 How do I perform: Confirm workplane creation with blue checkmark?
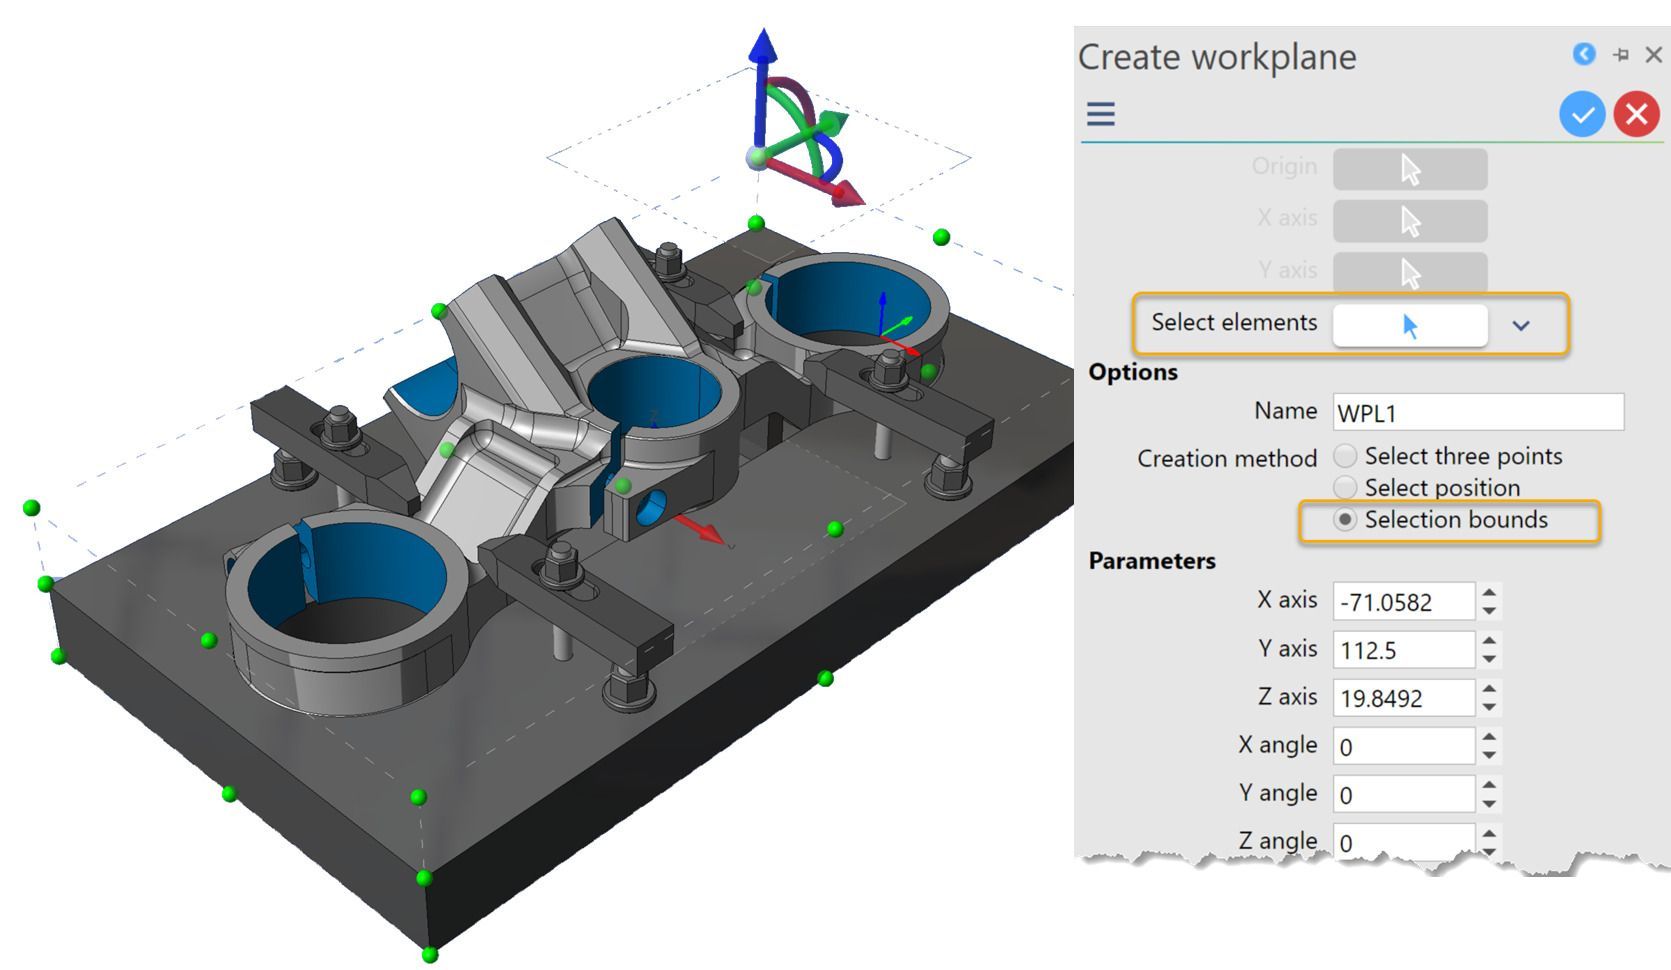[x=1582, y=114]
